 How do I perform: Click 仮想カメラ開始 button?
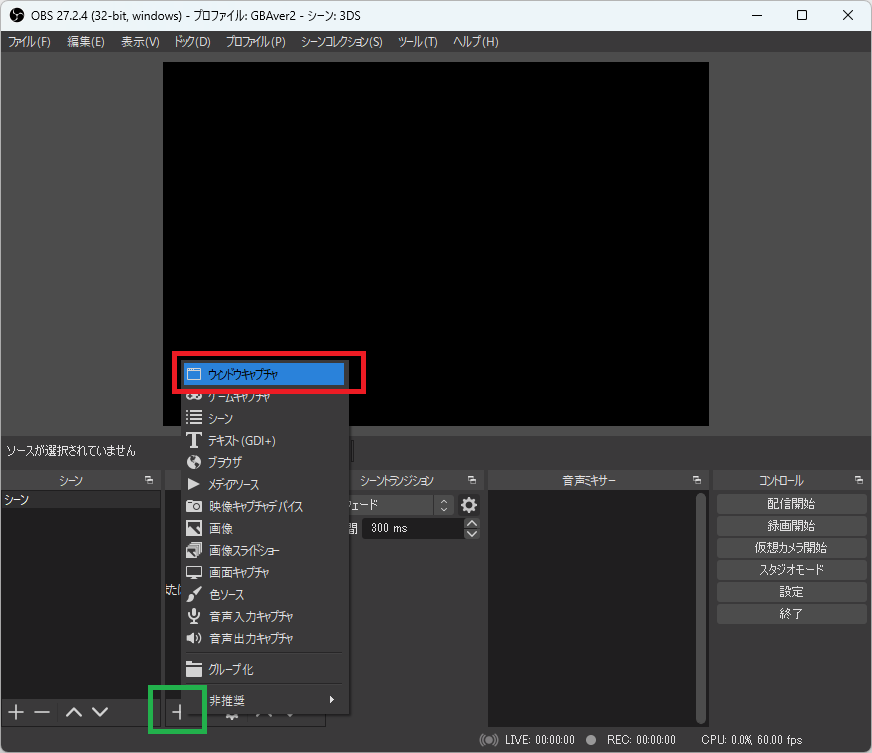pos(791,548)
